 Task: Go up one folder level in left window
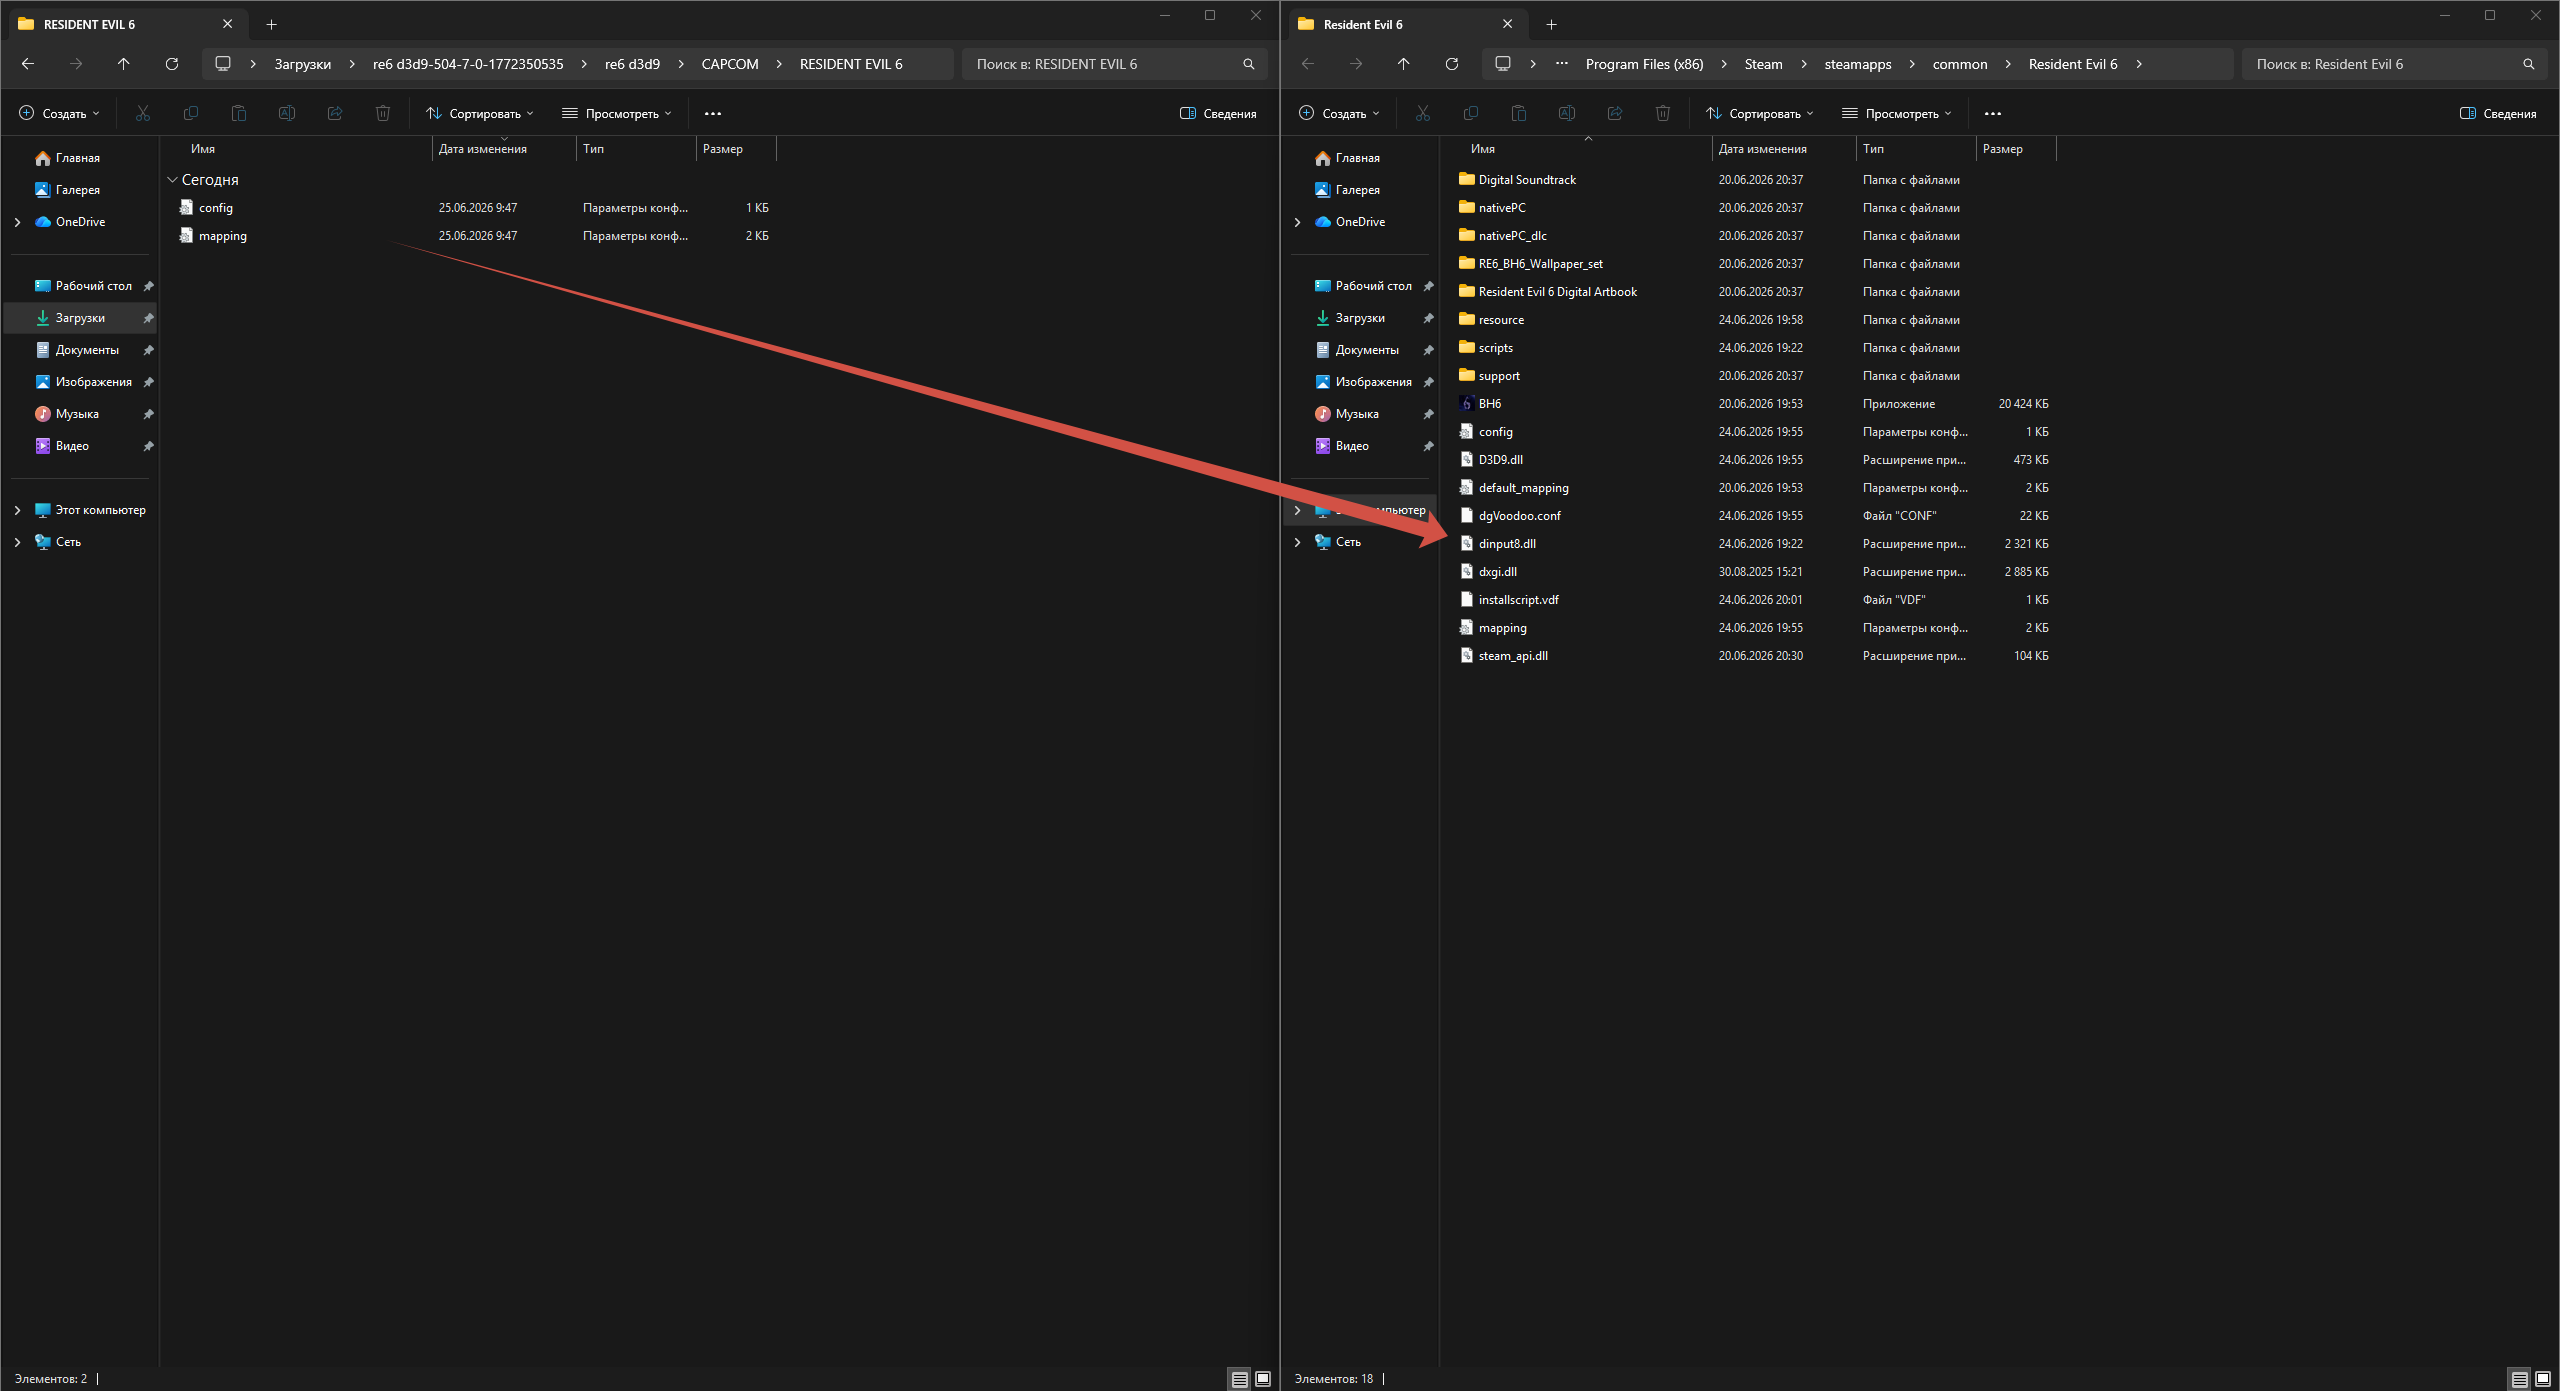[124, 64]
